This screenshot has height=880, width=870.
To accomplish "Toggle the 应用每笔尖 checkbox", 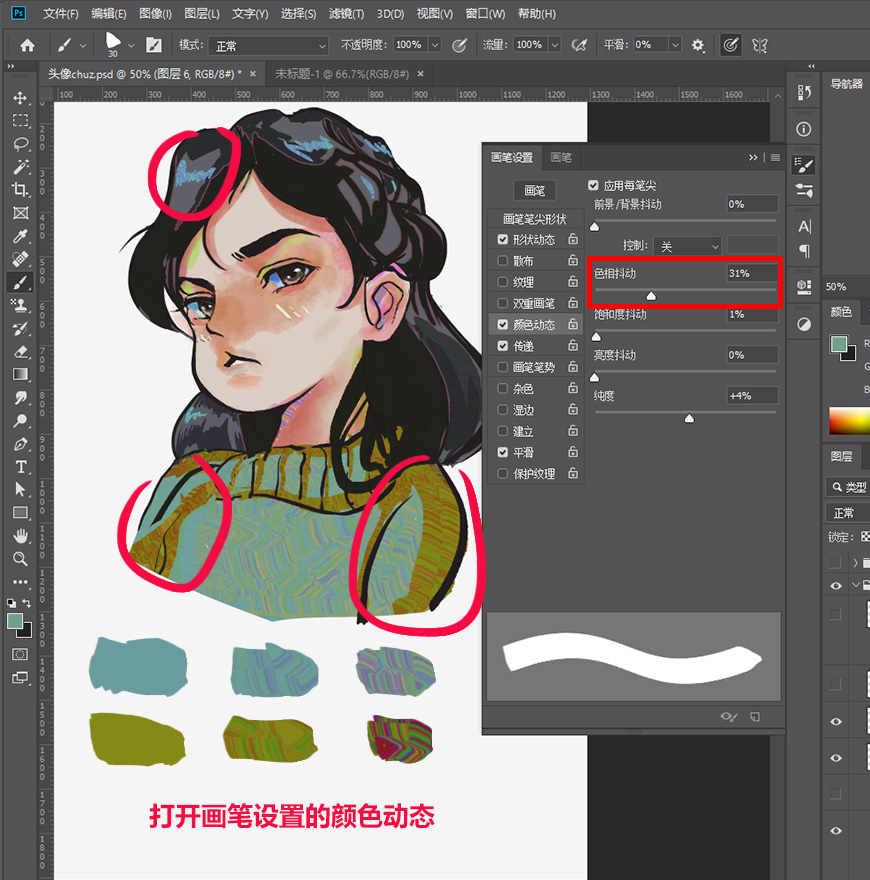I will pos(594,185).
